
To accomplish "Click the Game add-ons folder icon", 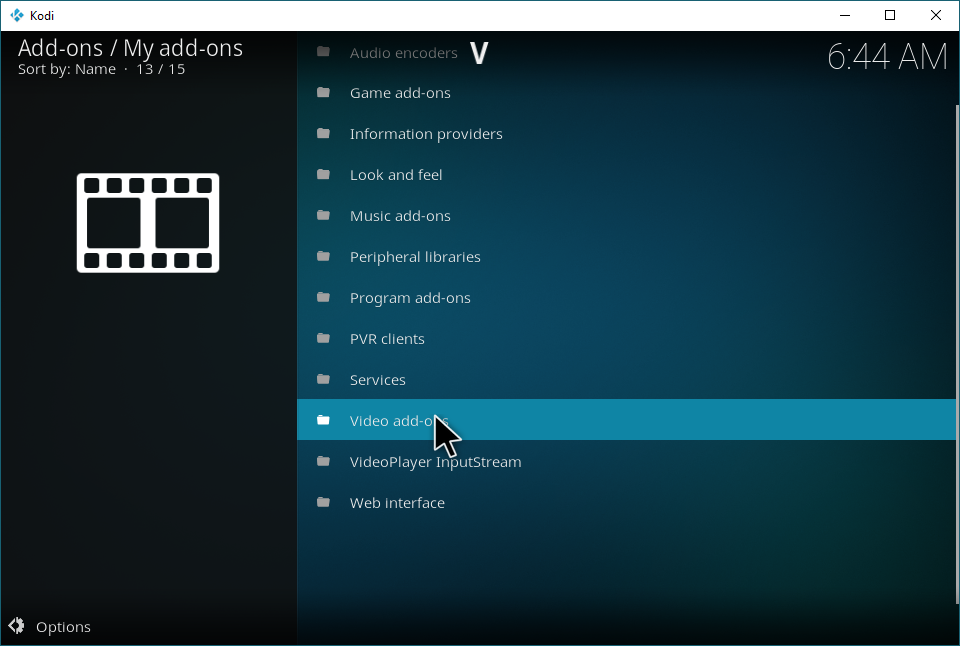I will 323,92.
